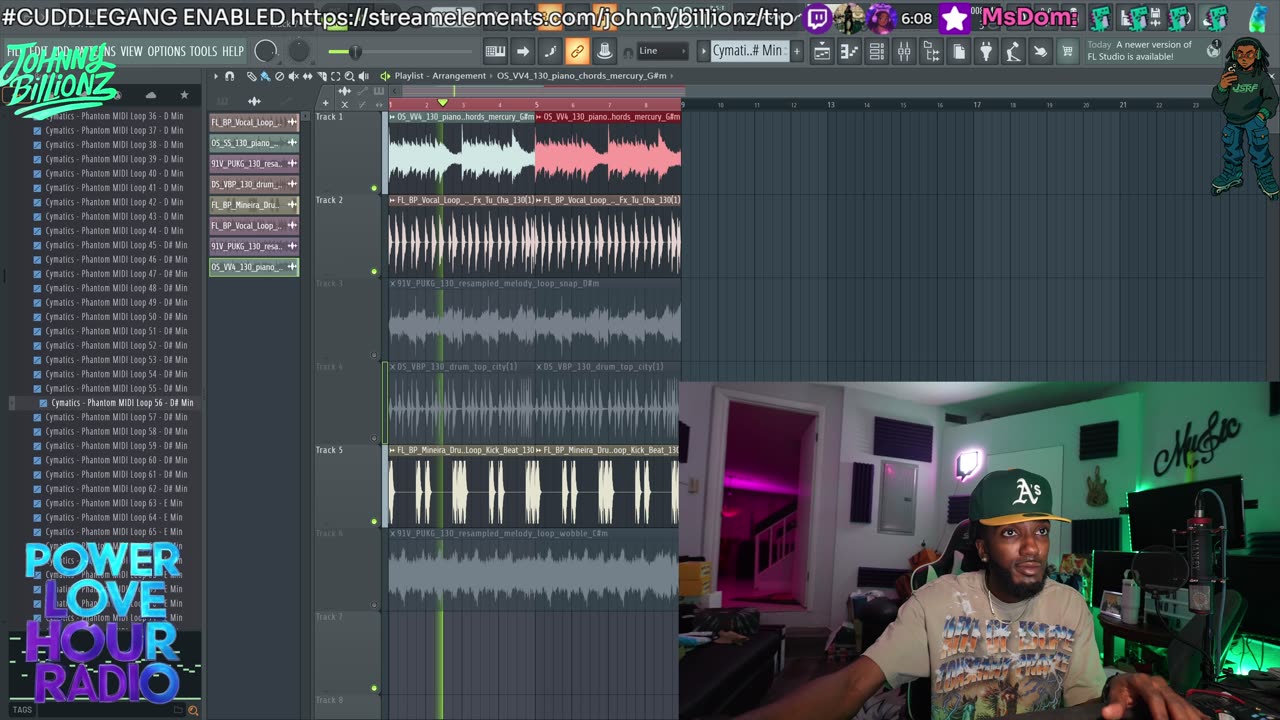Click the plus button above Track 1

click(325, 103)
